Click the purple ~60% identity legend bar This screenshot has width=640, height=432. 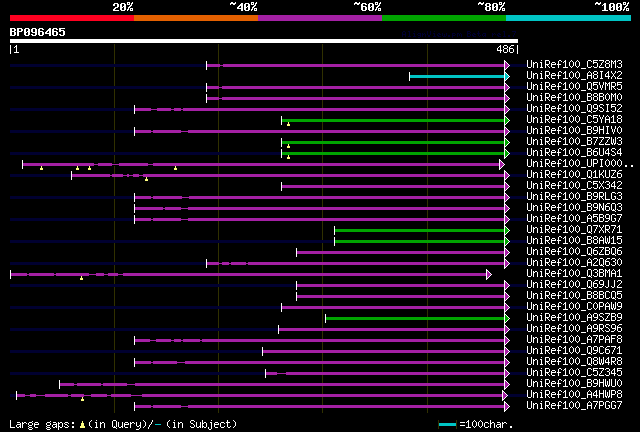tap(320, 18)
